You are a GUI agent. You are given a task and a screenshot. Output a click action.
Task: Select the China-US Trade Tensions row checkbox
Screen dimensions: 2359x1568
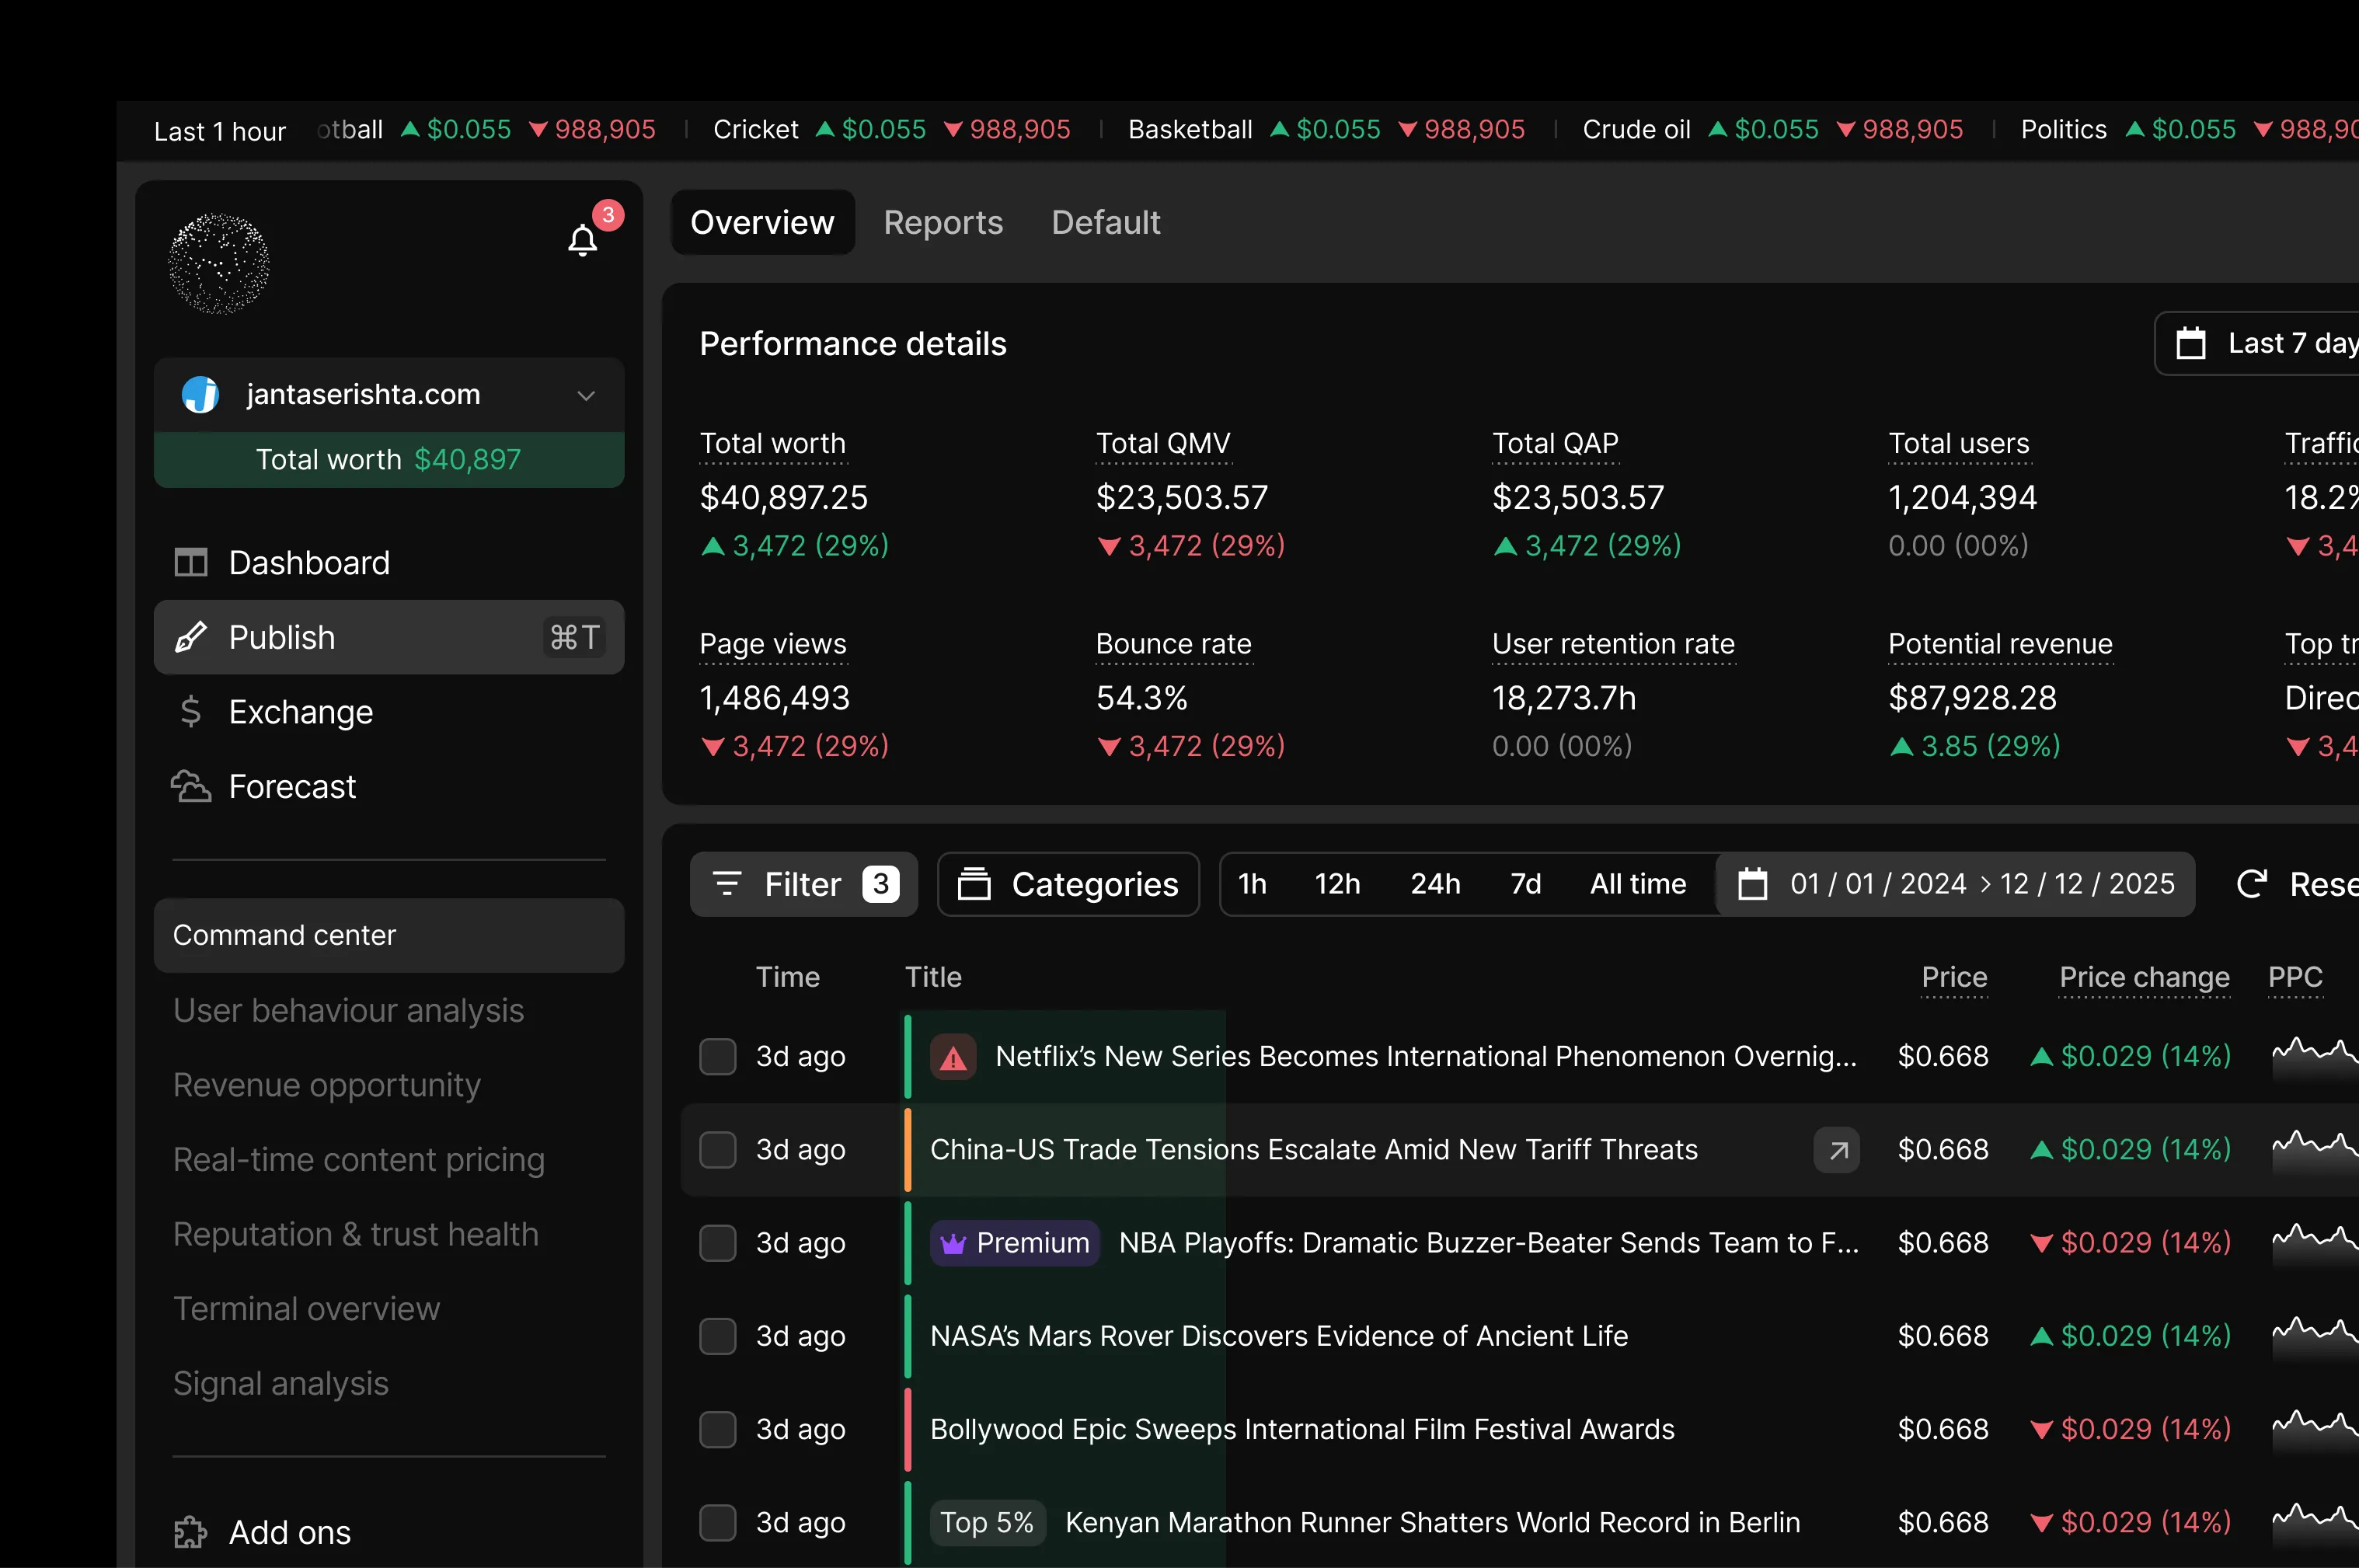tap(717, 1150)
